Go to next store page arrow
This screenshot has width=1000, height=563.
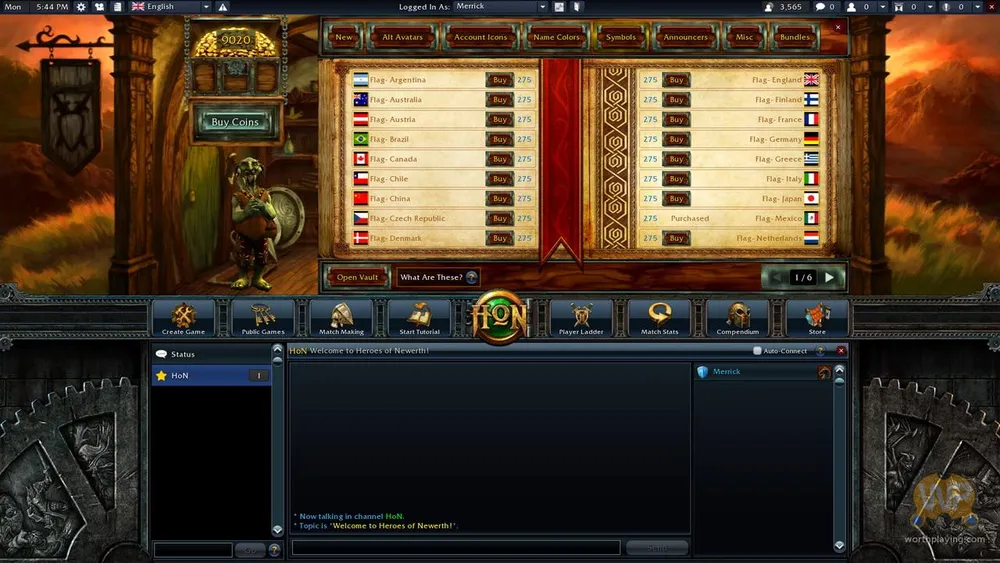point(830,277)
